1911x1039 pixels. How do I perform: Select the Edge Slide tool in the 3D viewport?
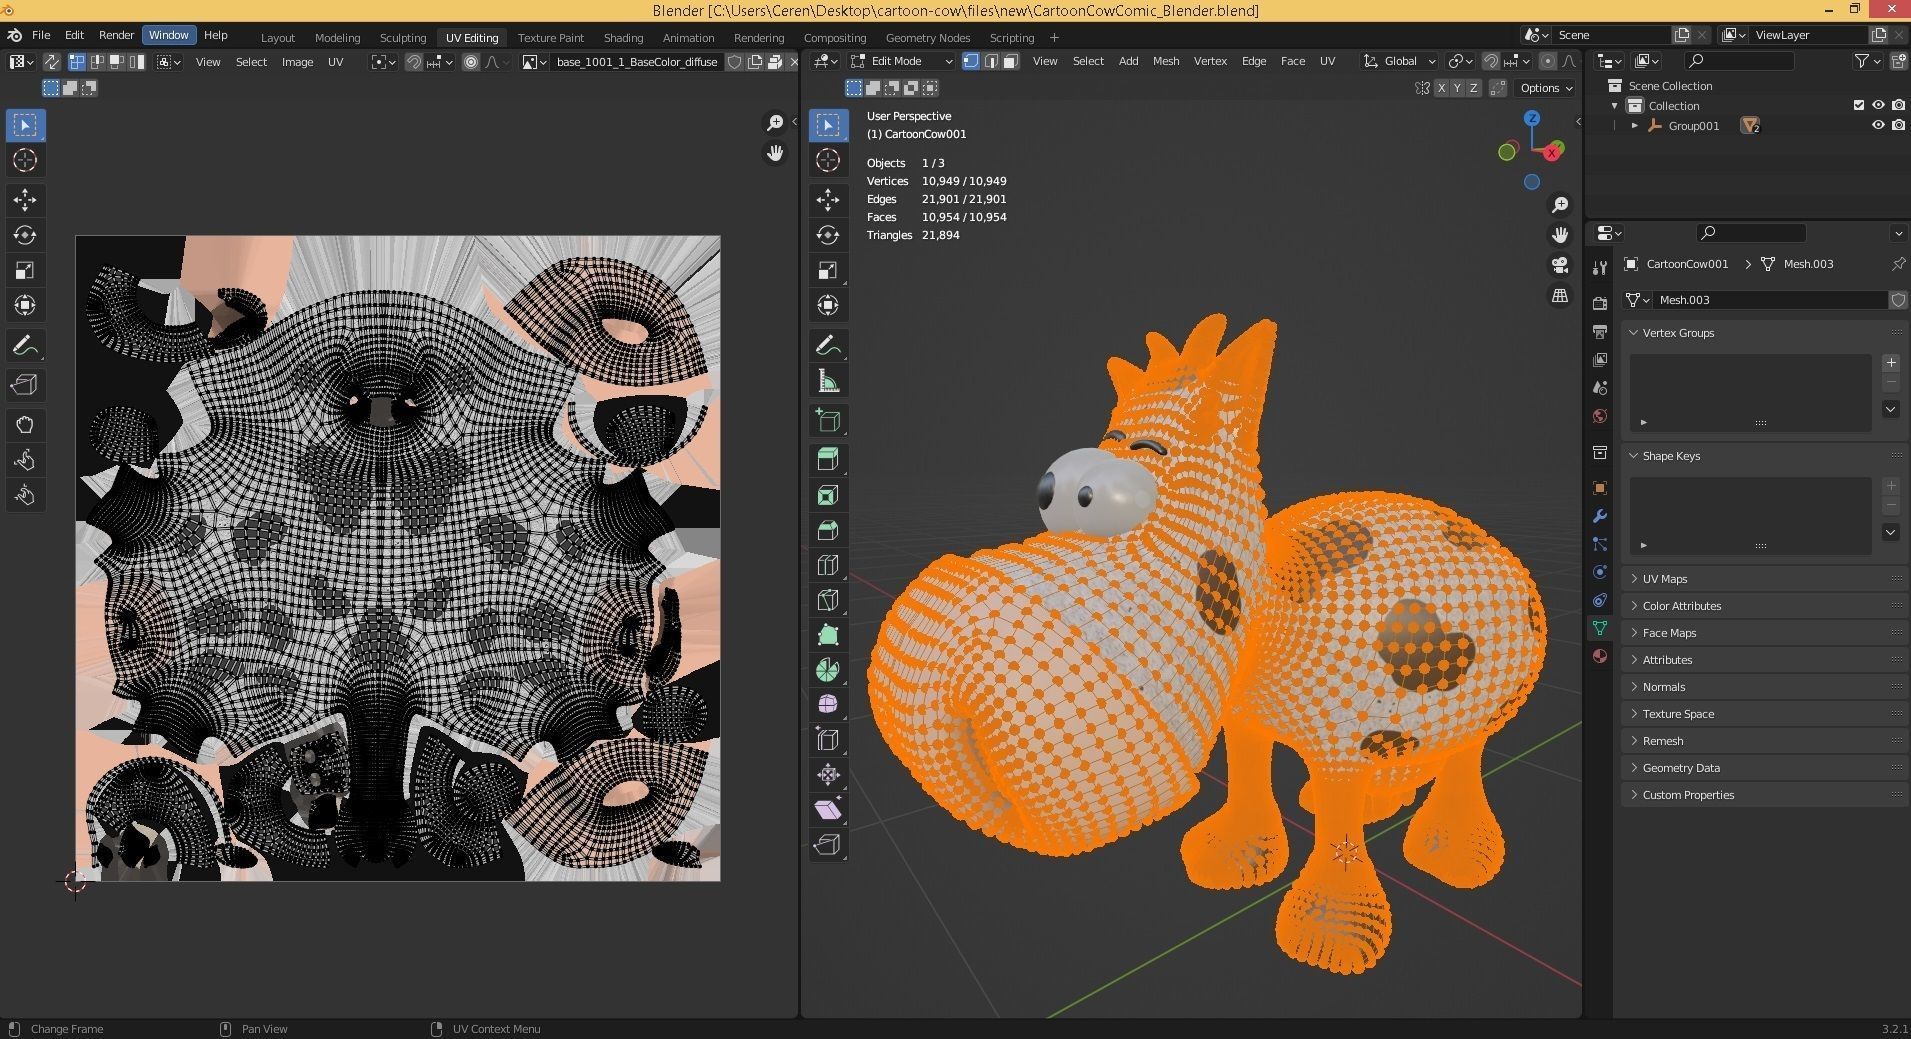[828, 740]
